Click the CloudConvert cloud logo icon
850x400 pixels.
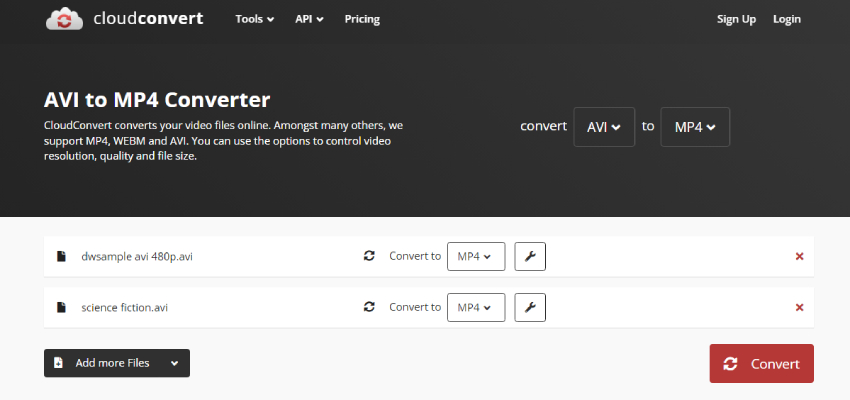coord(64,19)
